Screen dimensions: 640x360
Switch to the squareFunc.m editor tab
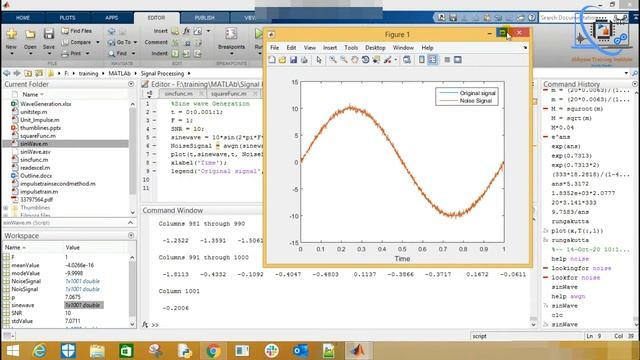click(229, 93)
